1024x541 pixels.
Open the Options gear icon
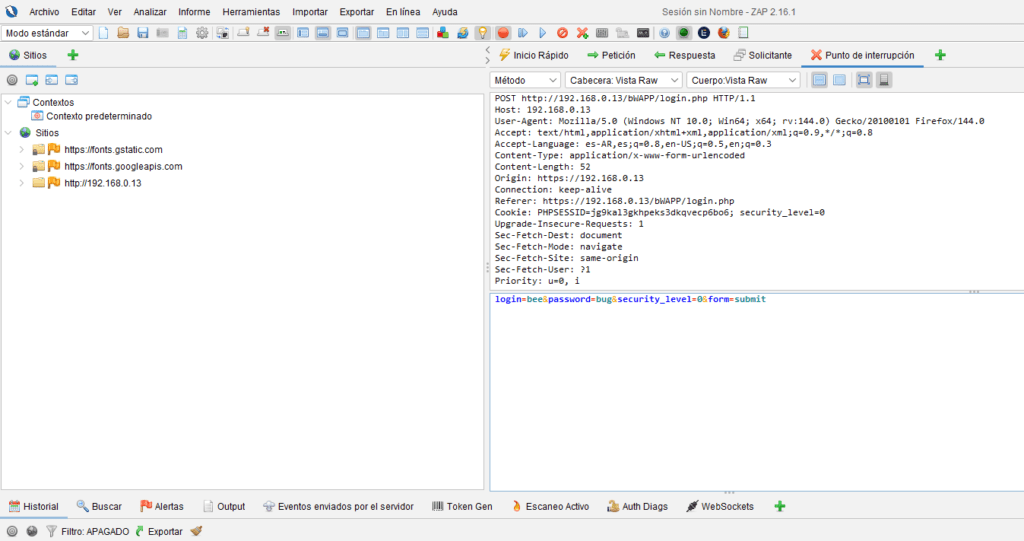pos(202,33)
